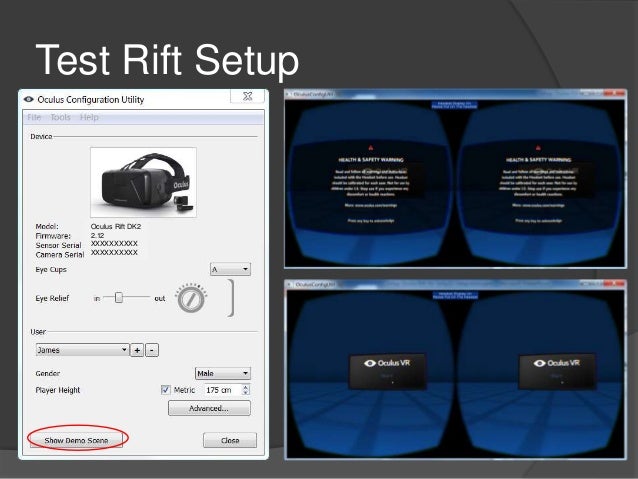Open the Help menu
The width and height of the screenshot is (638, 479).
(89, 117)
